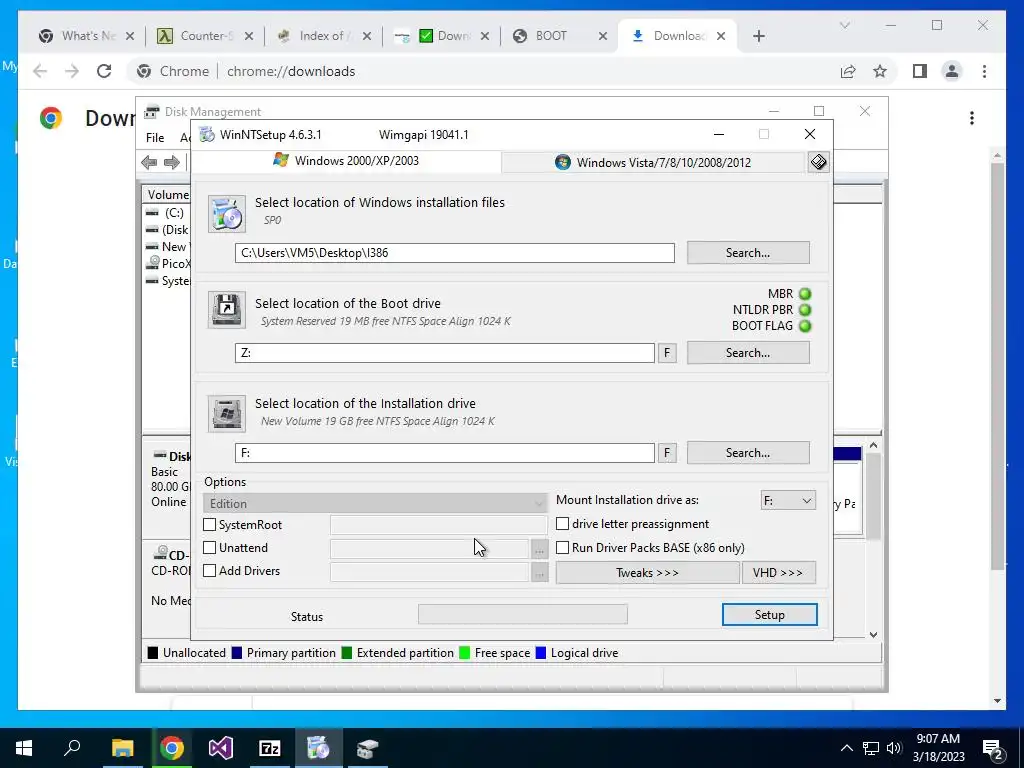Open the Chrome side panel icon

click(x=920, y=71)
